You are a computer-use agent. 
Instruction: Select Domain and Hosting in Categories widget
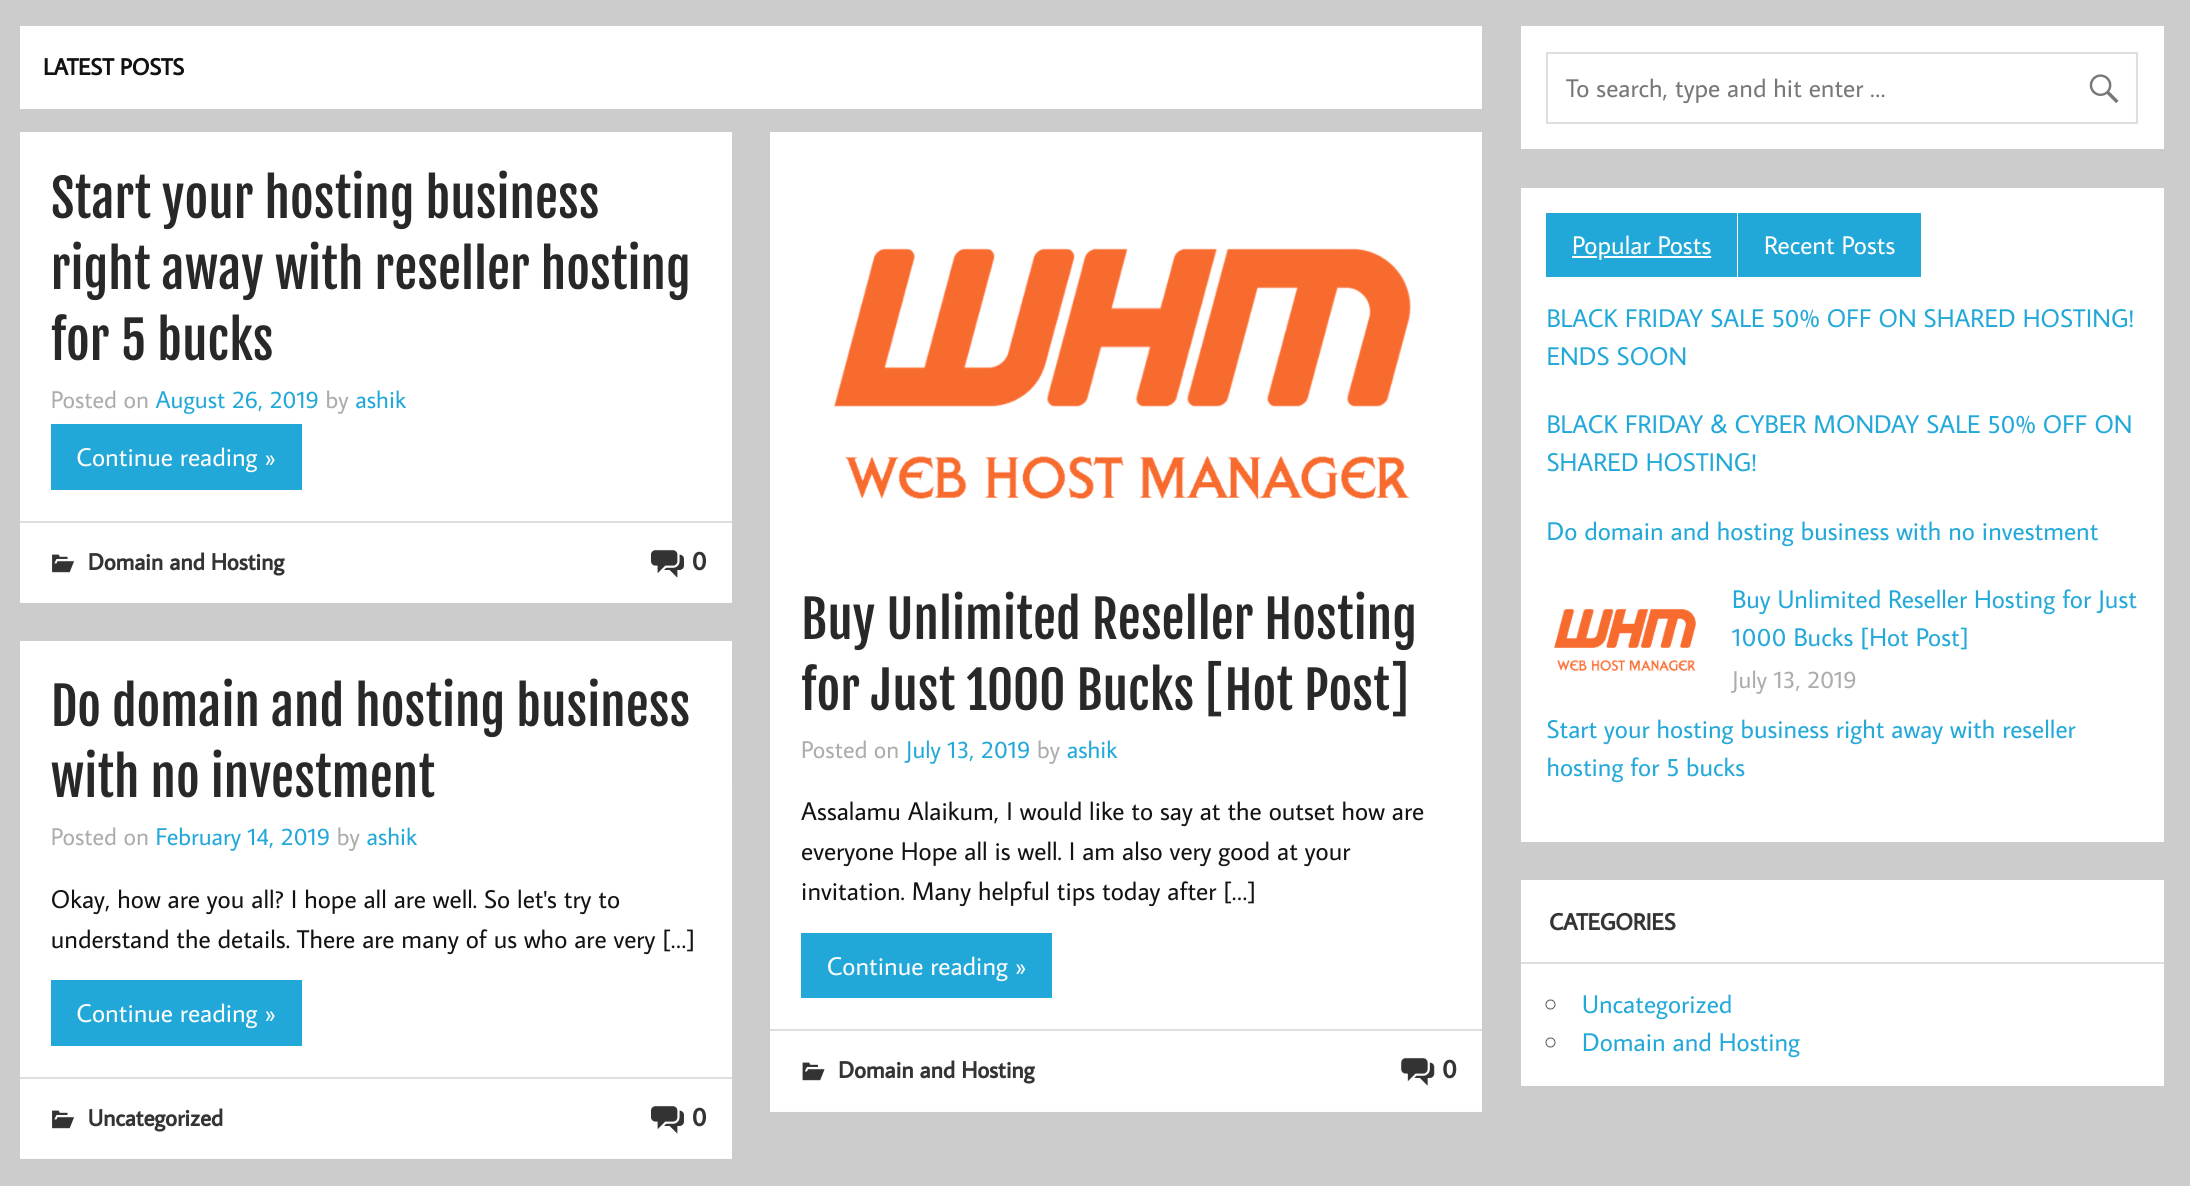(1690, 1042)
